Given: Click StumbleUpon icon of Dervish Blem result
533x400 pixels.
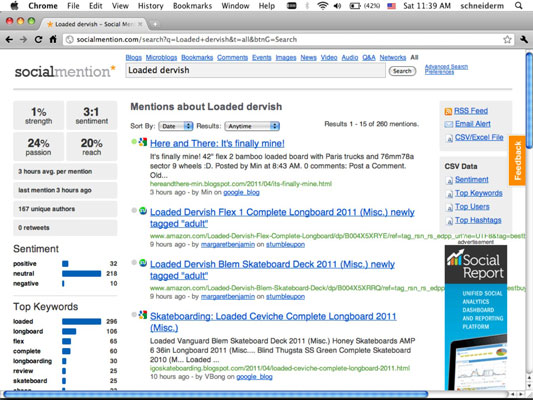Looking at the screenshot, I should [143, 263].
